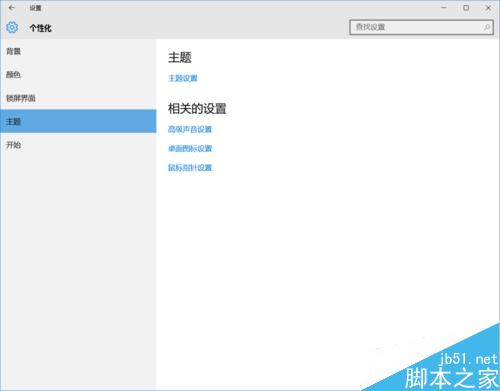Open the 背景 section
Screen dimensions: 500x391
tap(78, 51)
